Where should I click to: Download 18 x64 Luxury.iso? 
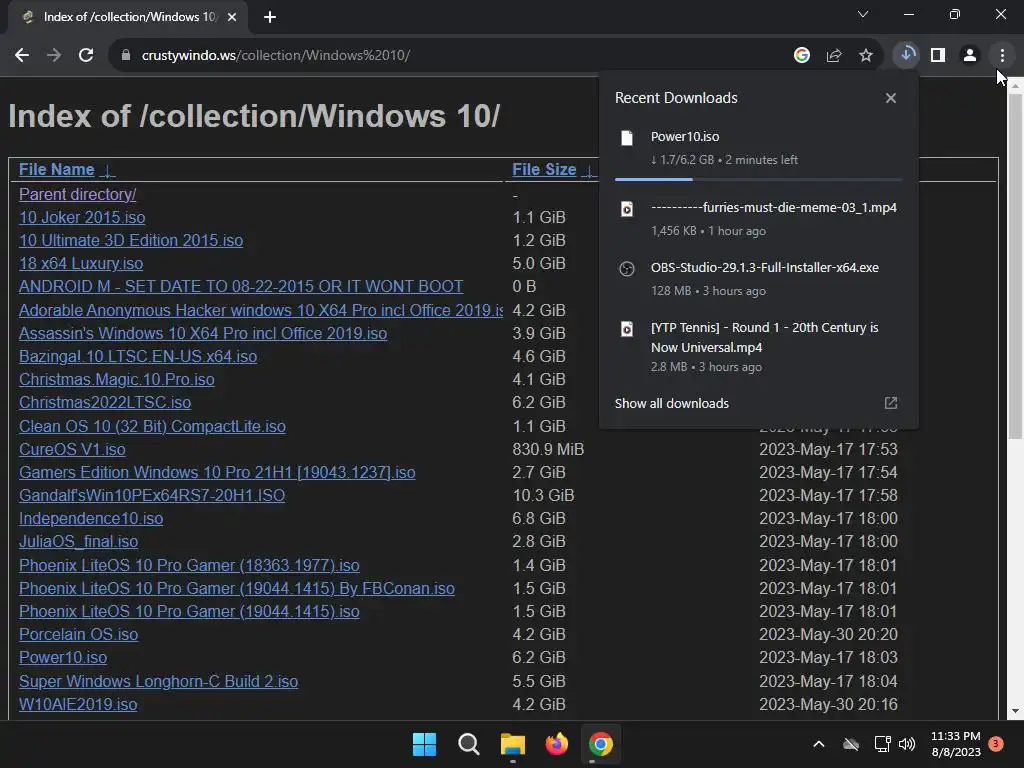80,264
